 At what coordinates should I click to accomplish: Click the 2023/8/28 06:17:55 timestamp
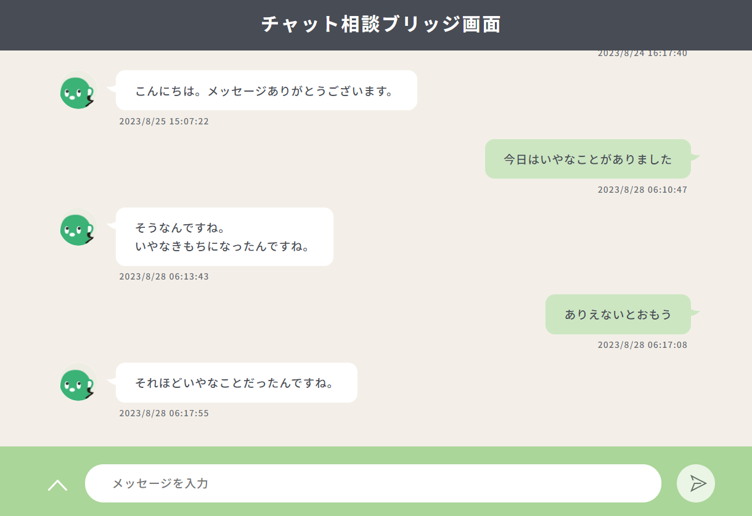(164, 413)
